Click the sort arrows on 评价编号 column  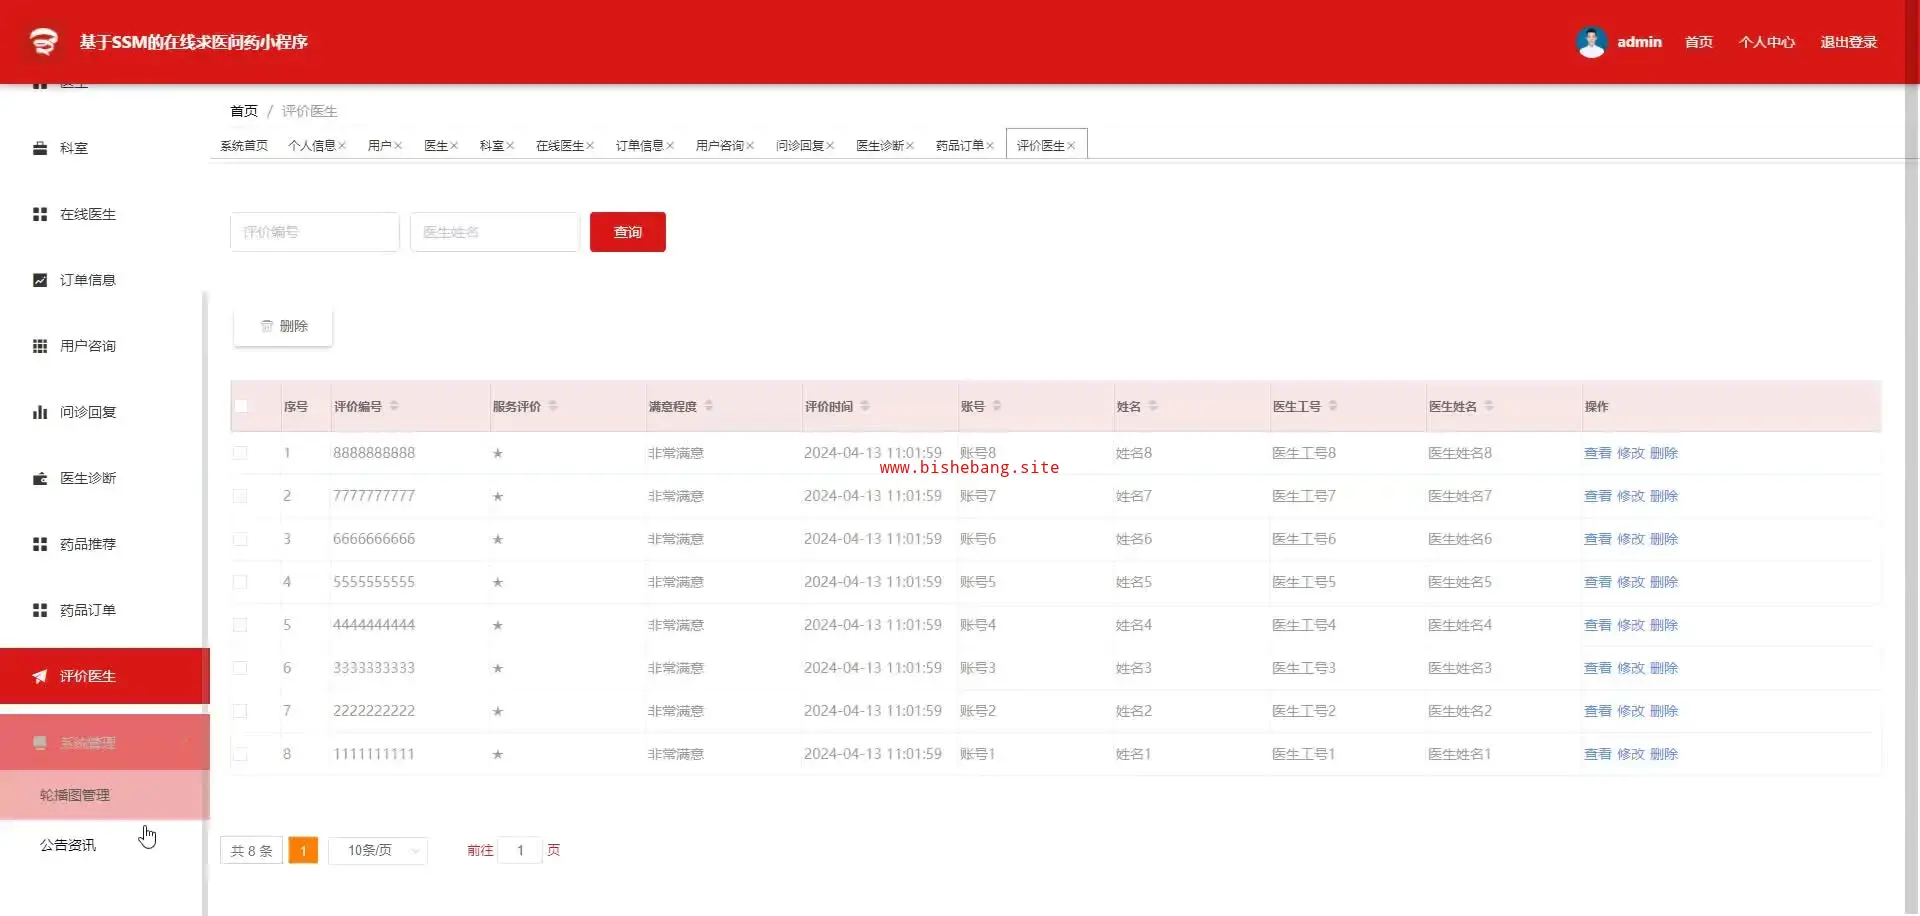(x=394, y=406)
